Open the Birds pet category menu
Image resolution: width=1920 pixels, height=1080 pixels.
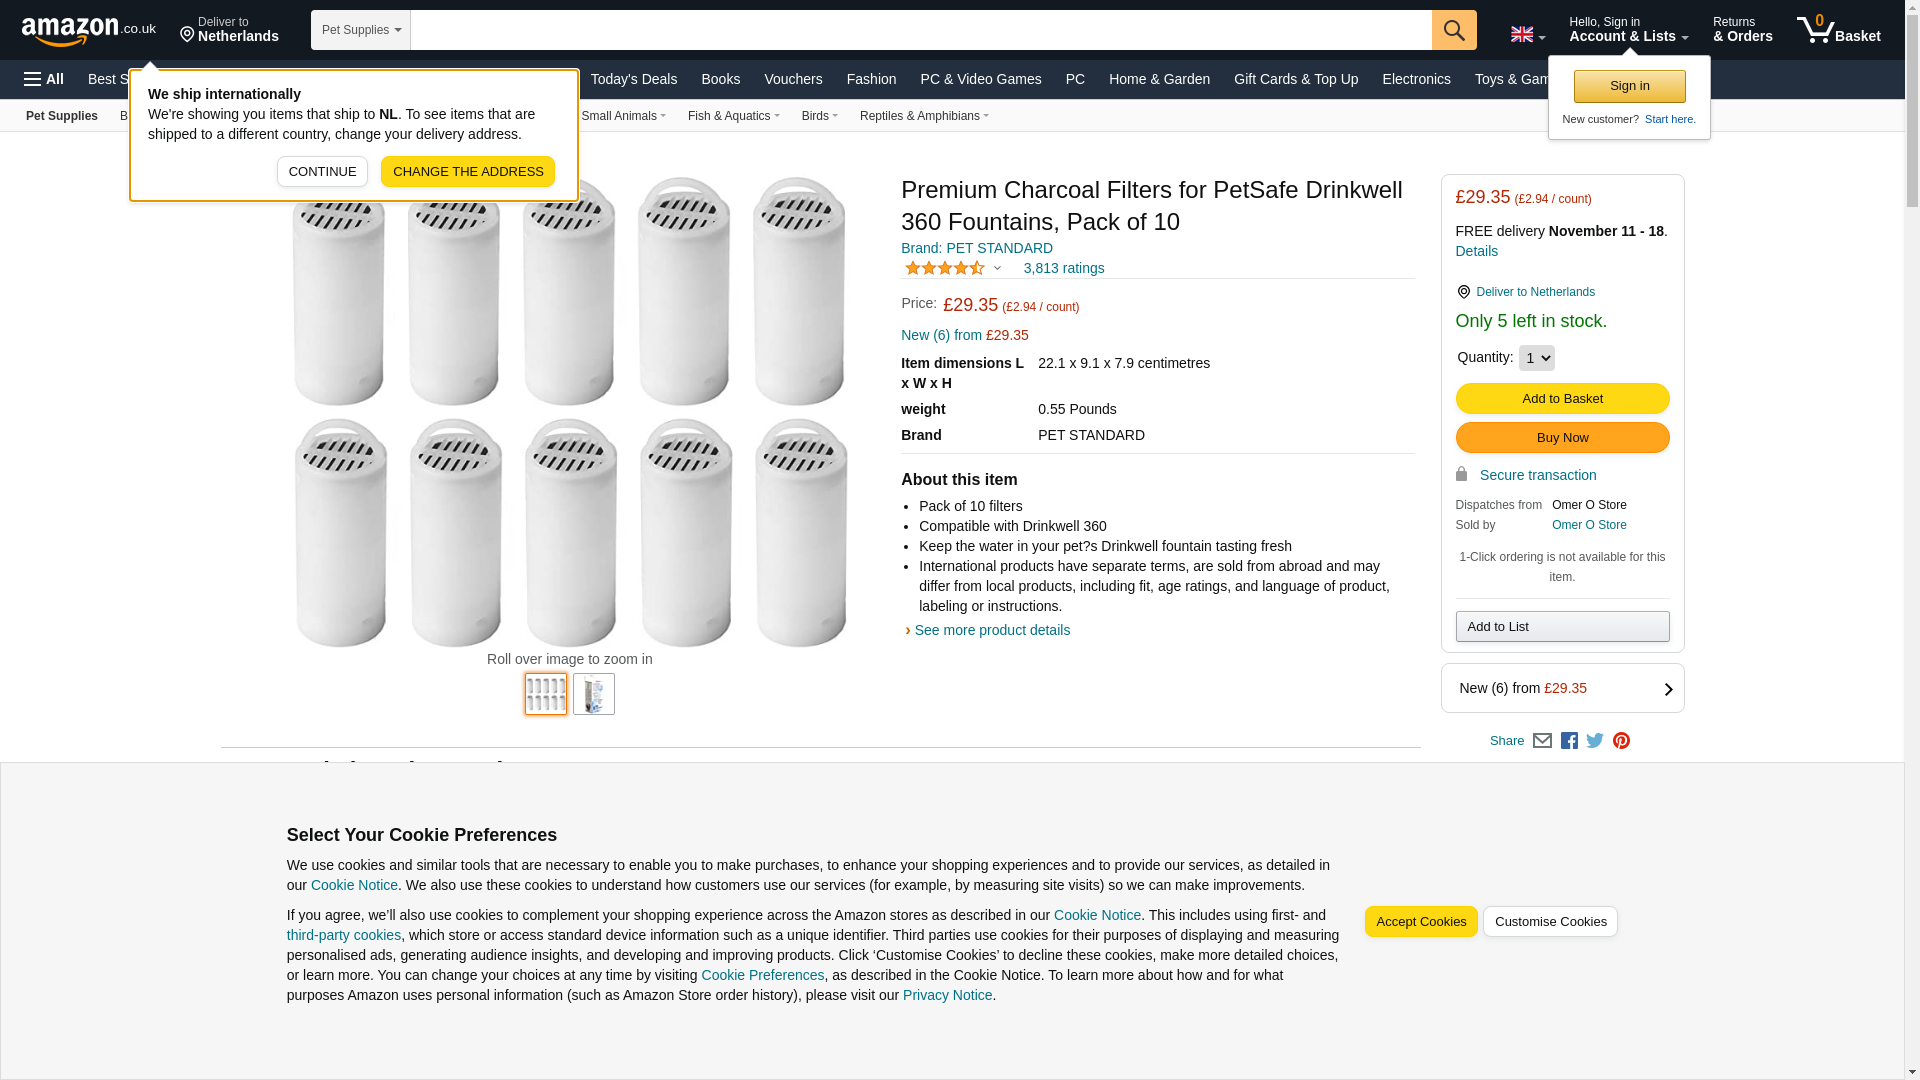click(x=819, y=116)
